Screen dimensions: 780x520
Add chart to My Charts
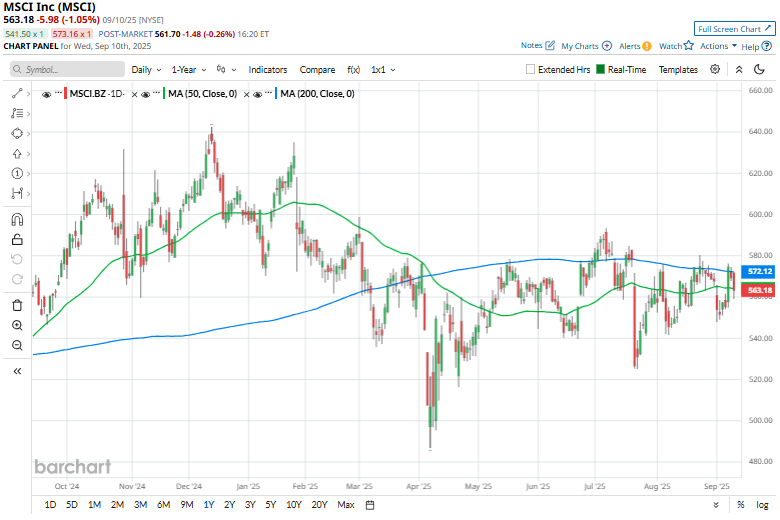[x=607, y=46]
